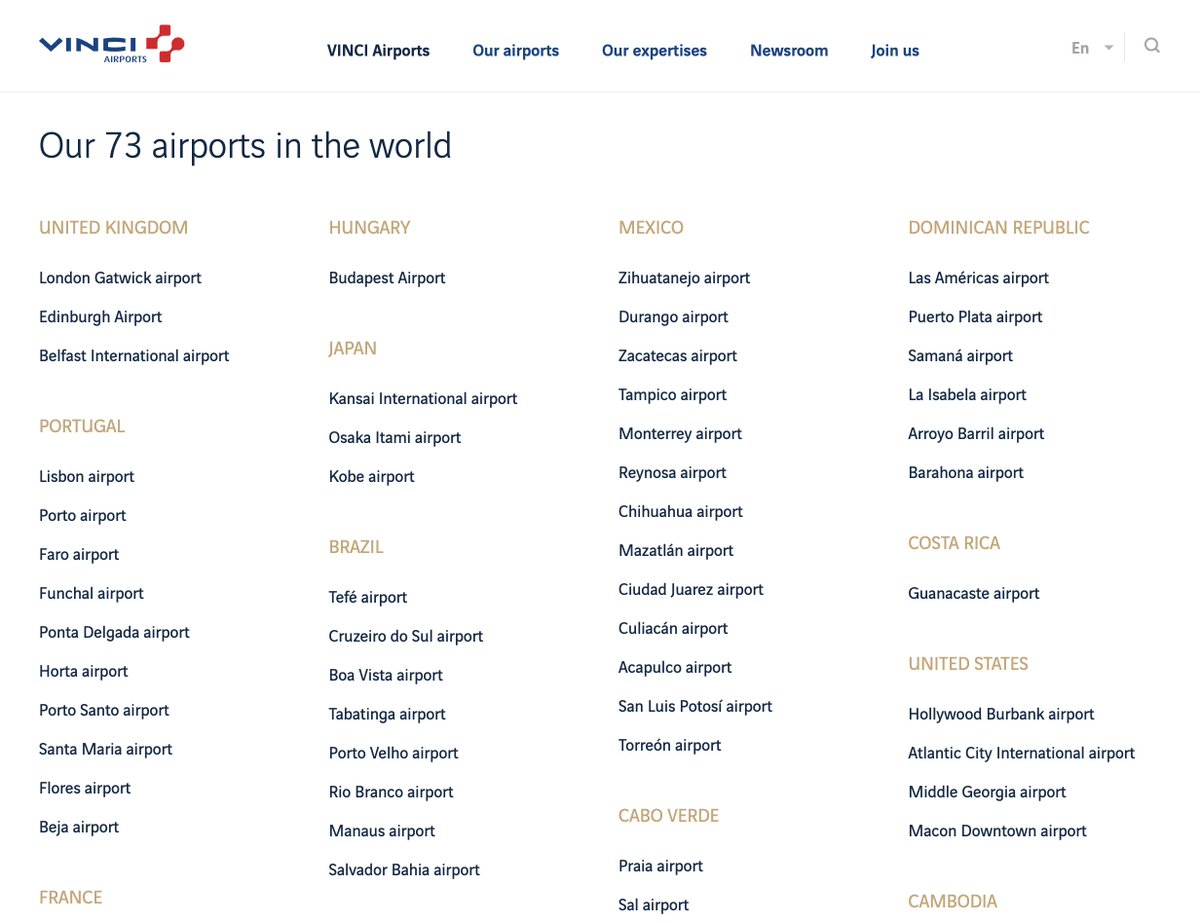This screenshot has height=923, width=1200.
Task: Visit Tefé airport page
Action: click(368, 598)
